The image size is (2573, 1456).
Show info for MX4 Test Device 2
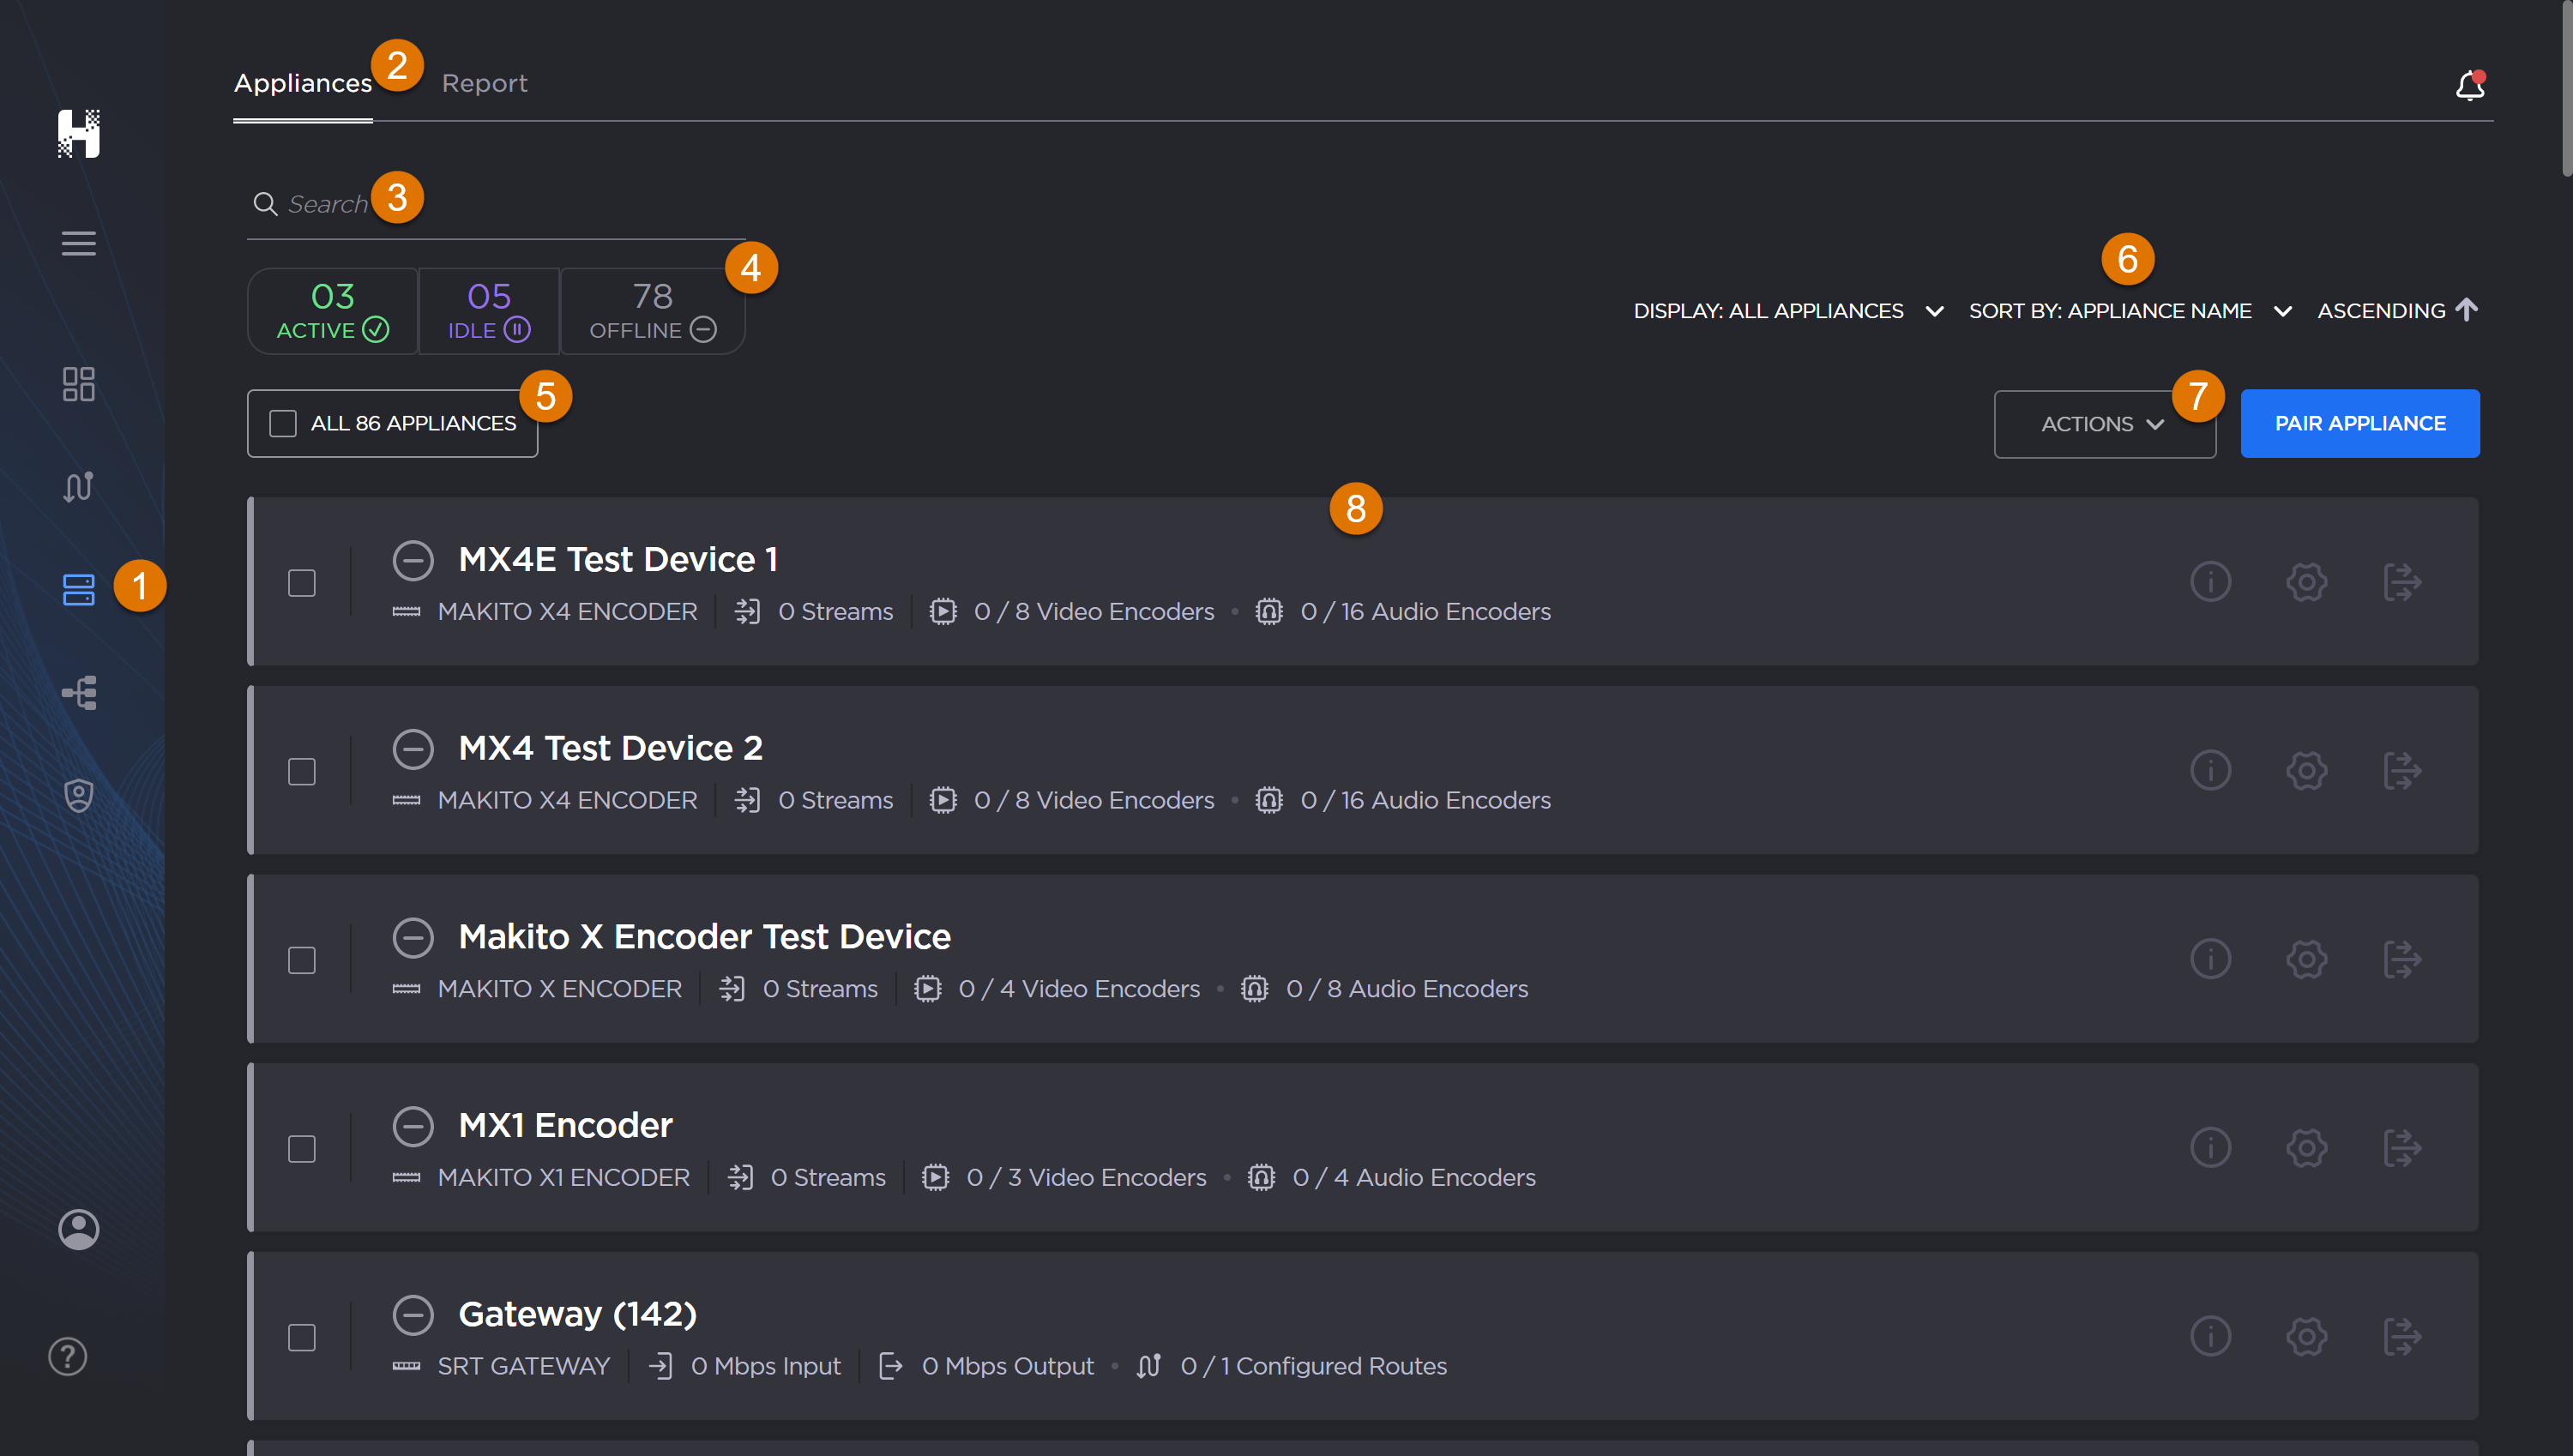click(x=2210, y=770)
